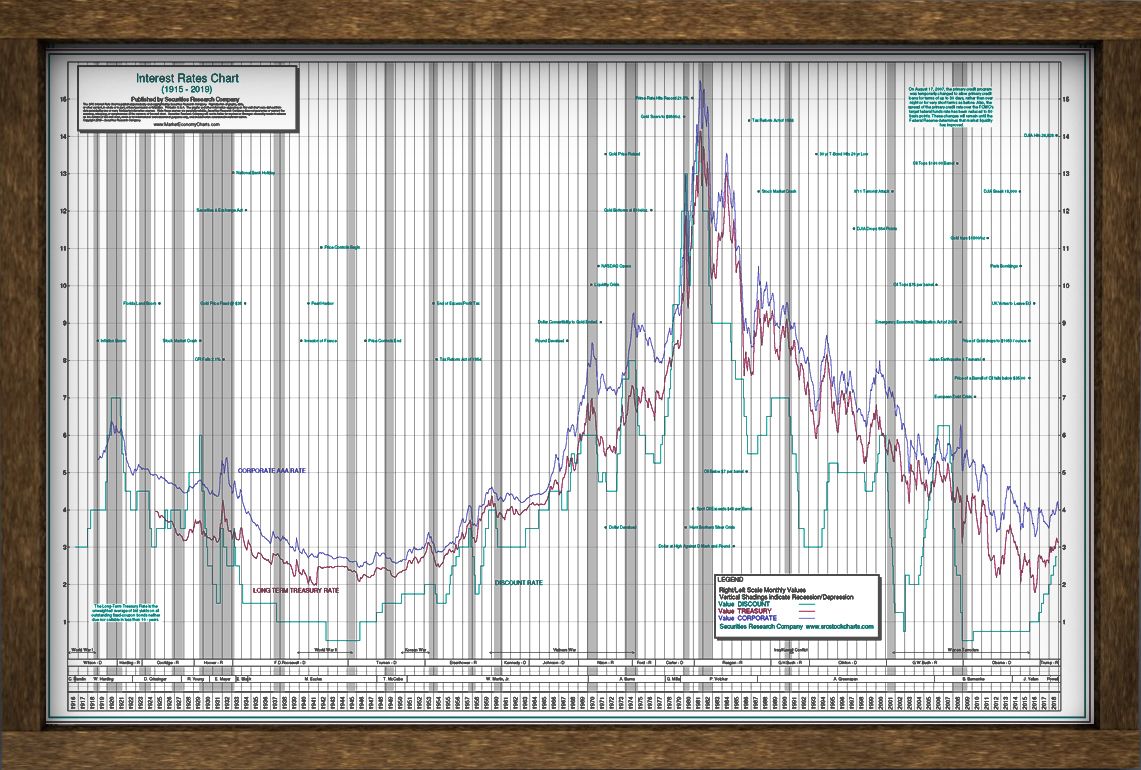Click the 'DISCOUNT RATE' line label
Viewport: 1141px width, 770px height.
(x=519, y=583)
